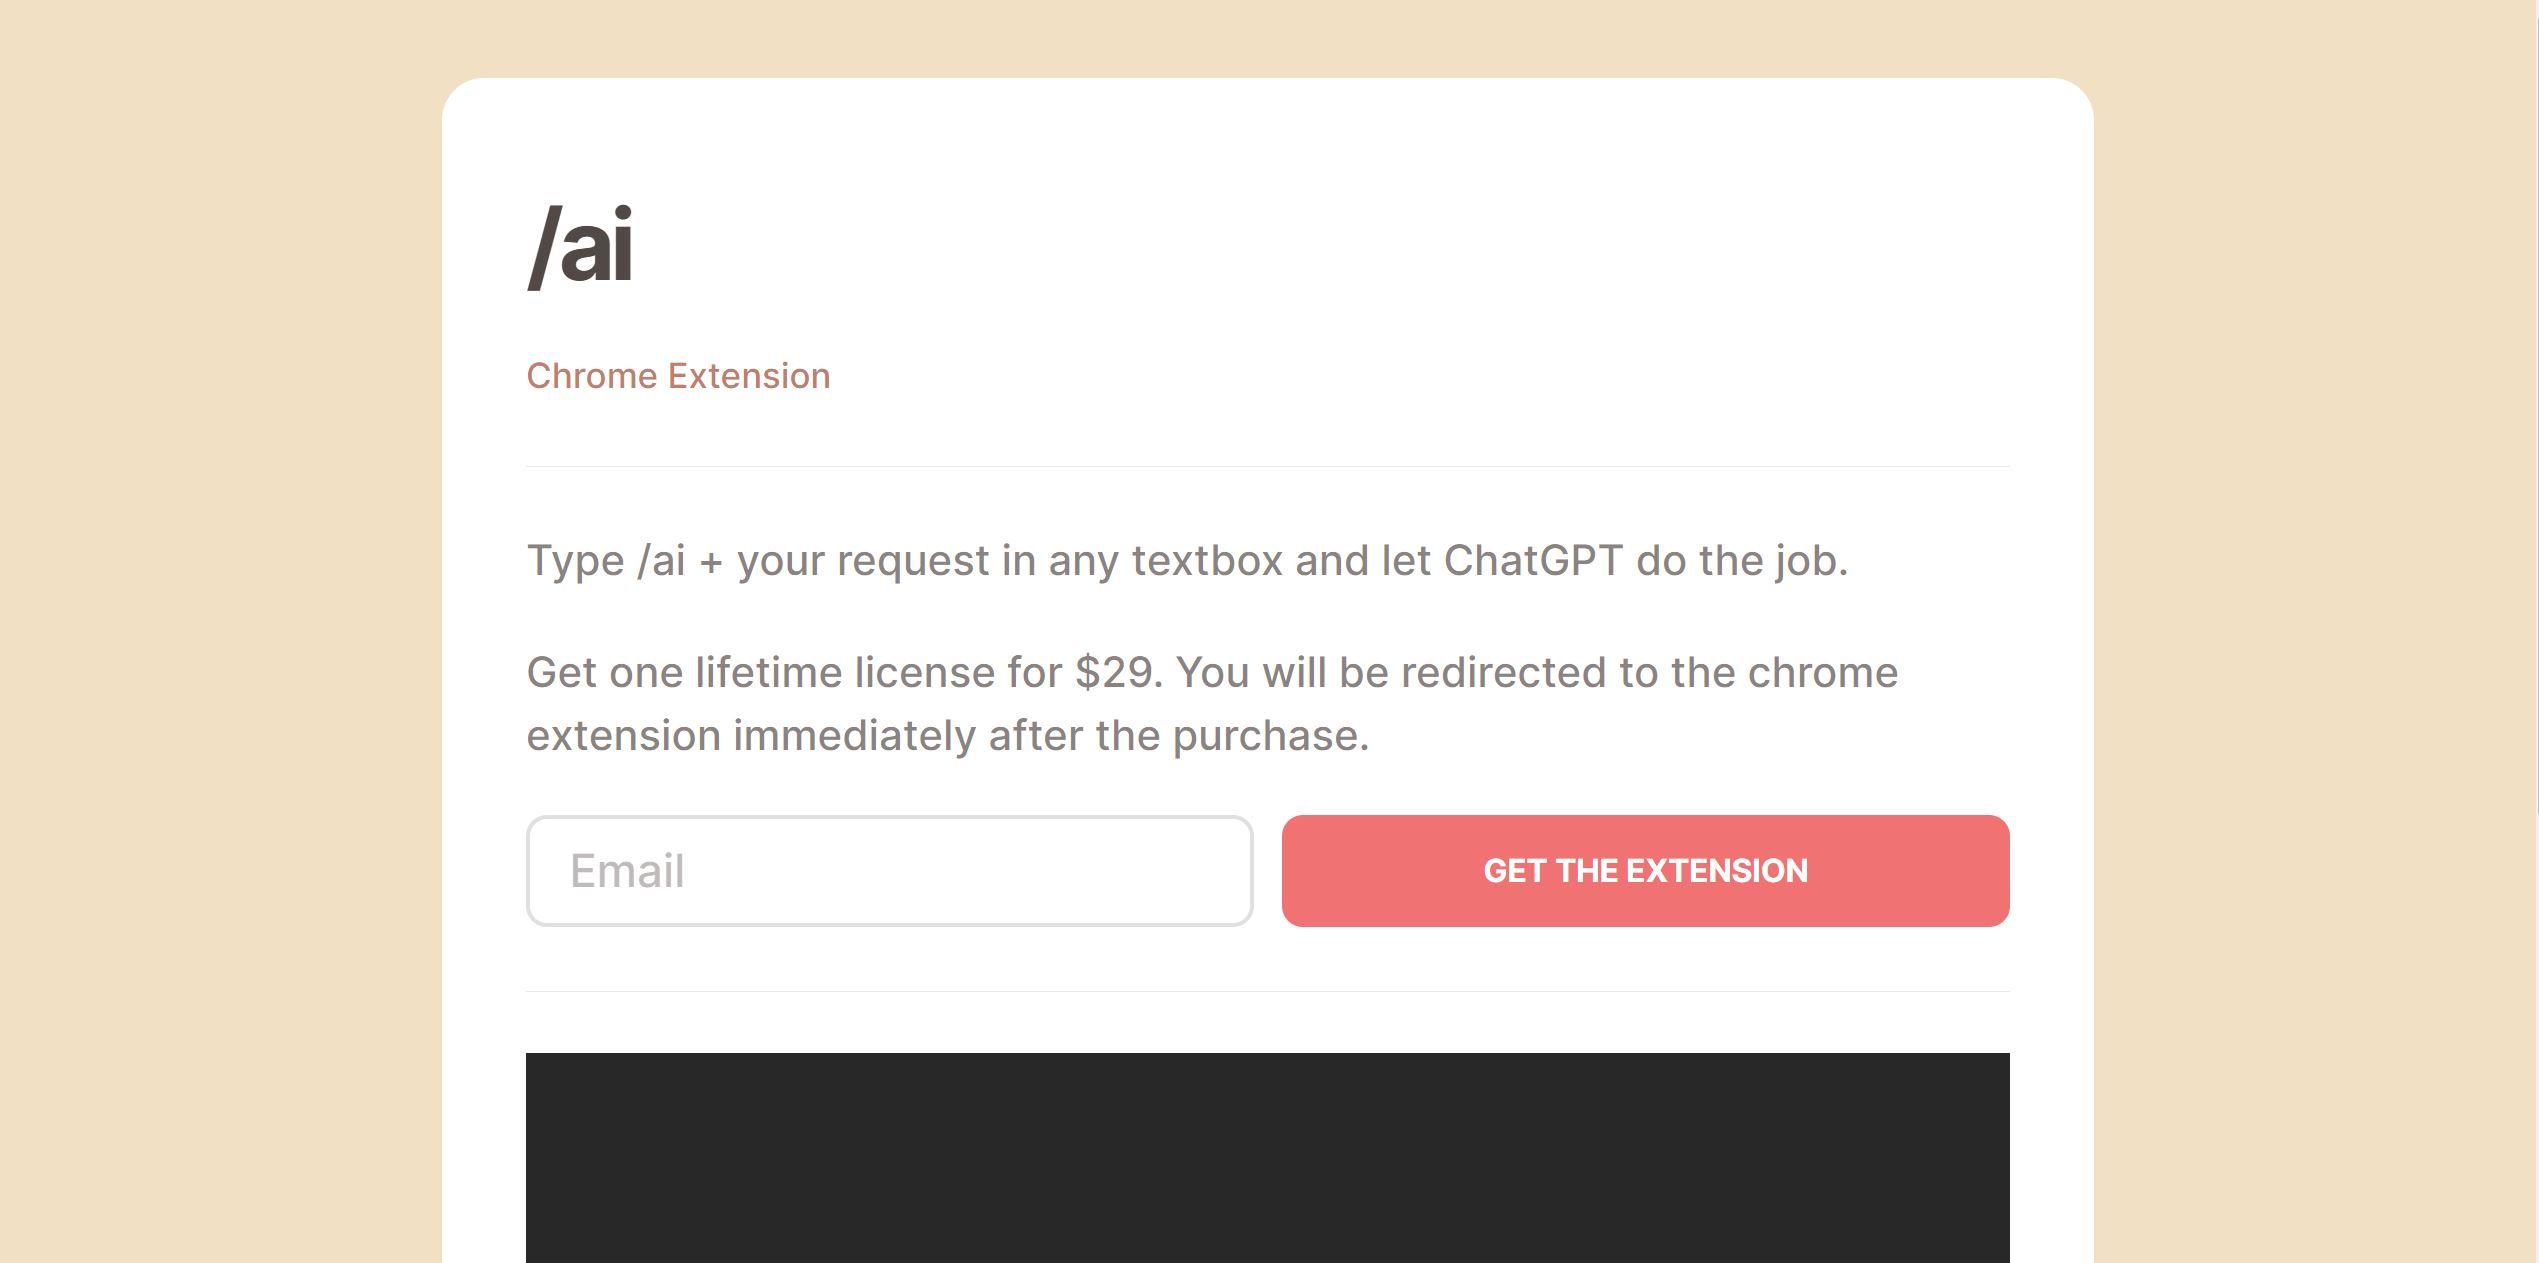Click the word "textbox" in the description
Image resolution: width=2539 pixels, height=1263 pixels.
tap(1207, 560)
